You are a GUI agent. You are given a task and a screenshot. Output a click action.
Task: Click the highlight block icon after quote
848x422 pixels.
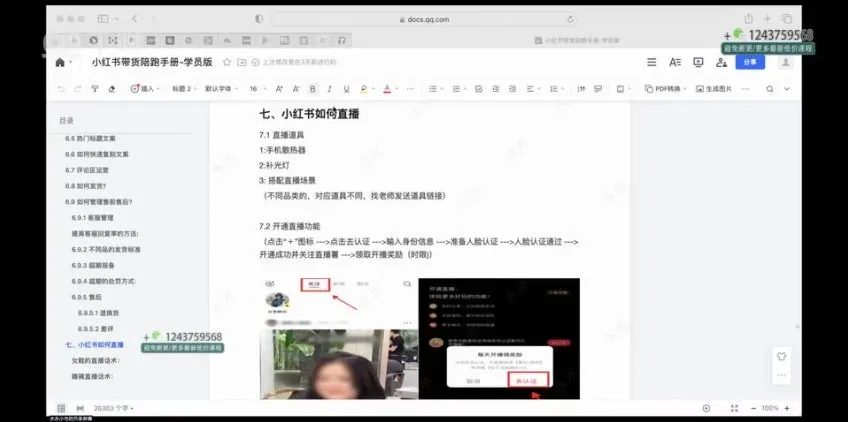[598, 89]
